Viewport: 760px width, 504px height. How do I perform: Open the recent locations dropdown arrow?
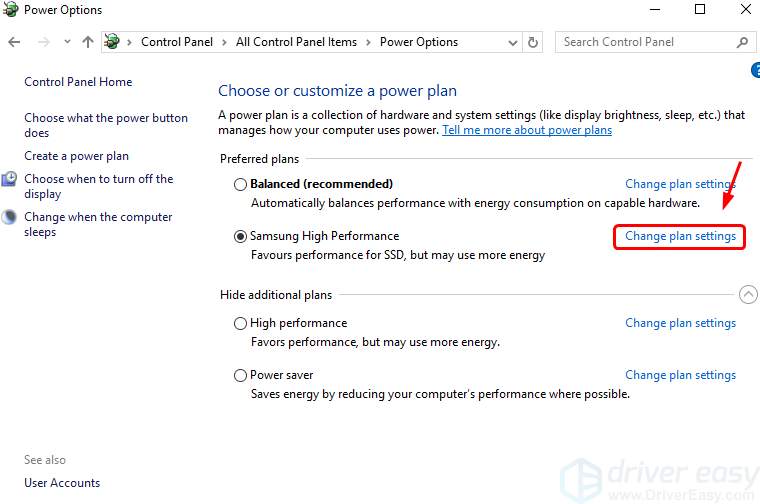click(67, 42)
